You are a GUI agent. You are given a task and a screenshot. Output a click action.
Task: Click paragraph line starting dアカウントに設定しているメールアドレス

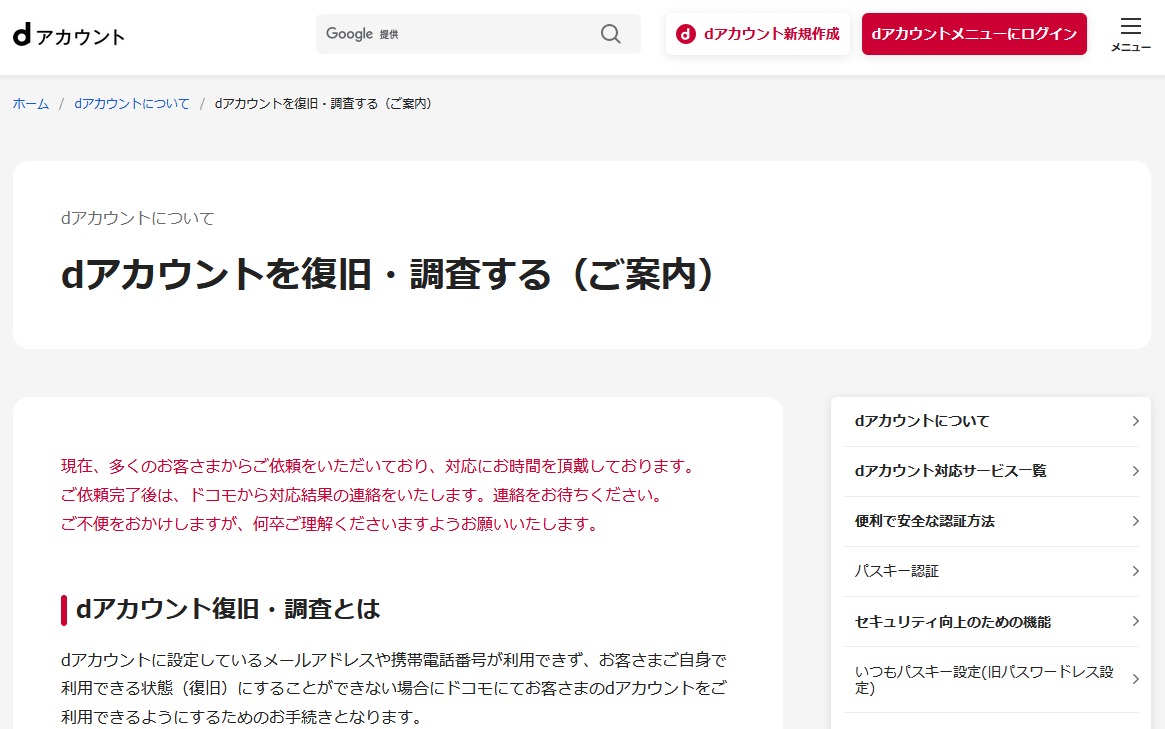click(394, 660)
